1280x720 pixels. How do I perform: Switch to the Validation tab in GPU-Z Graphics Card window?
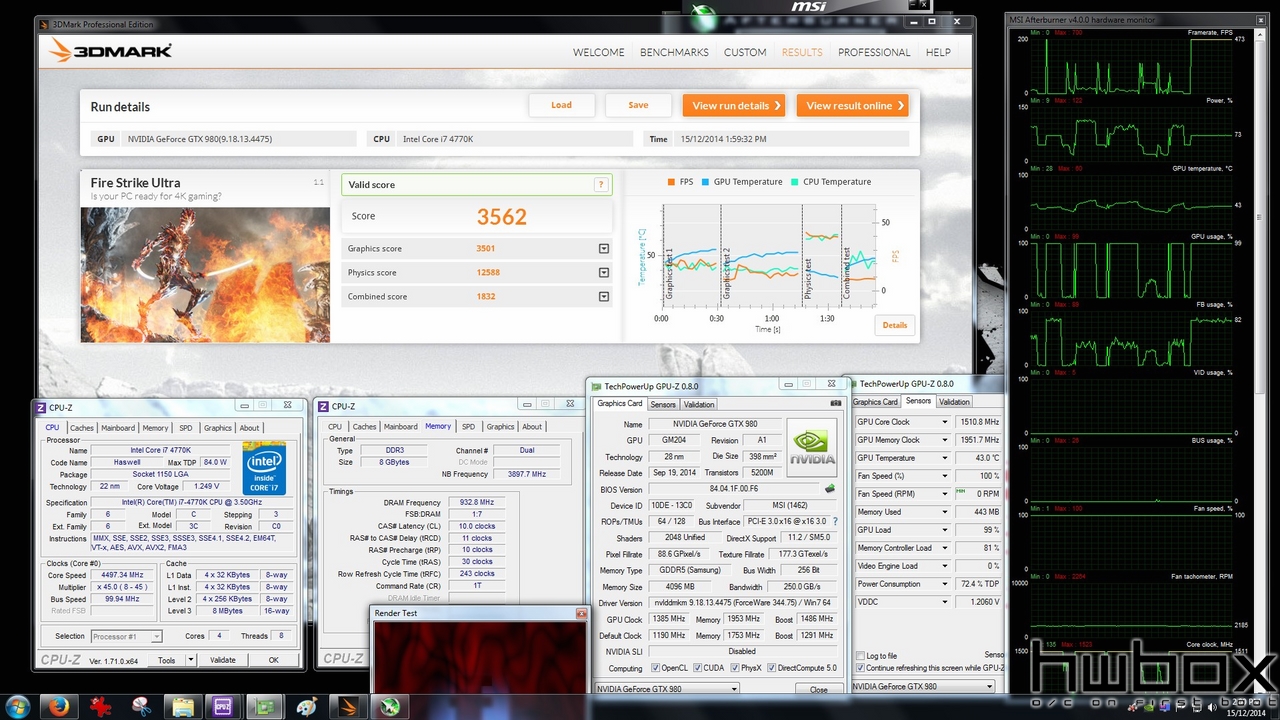tap(699, 405)
